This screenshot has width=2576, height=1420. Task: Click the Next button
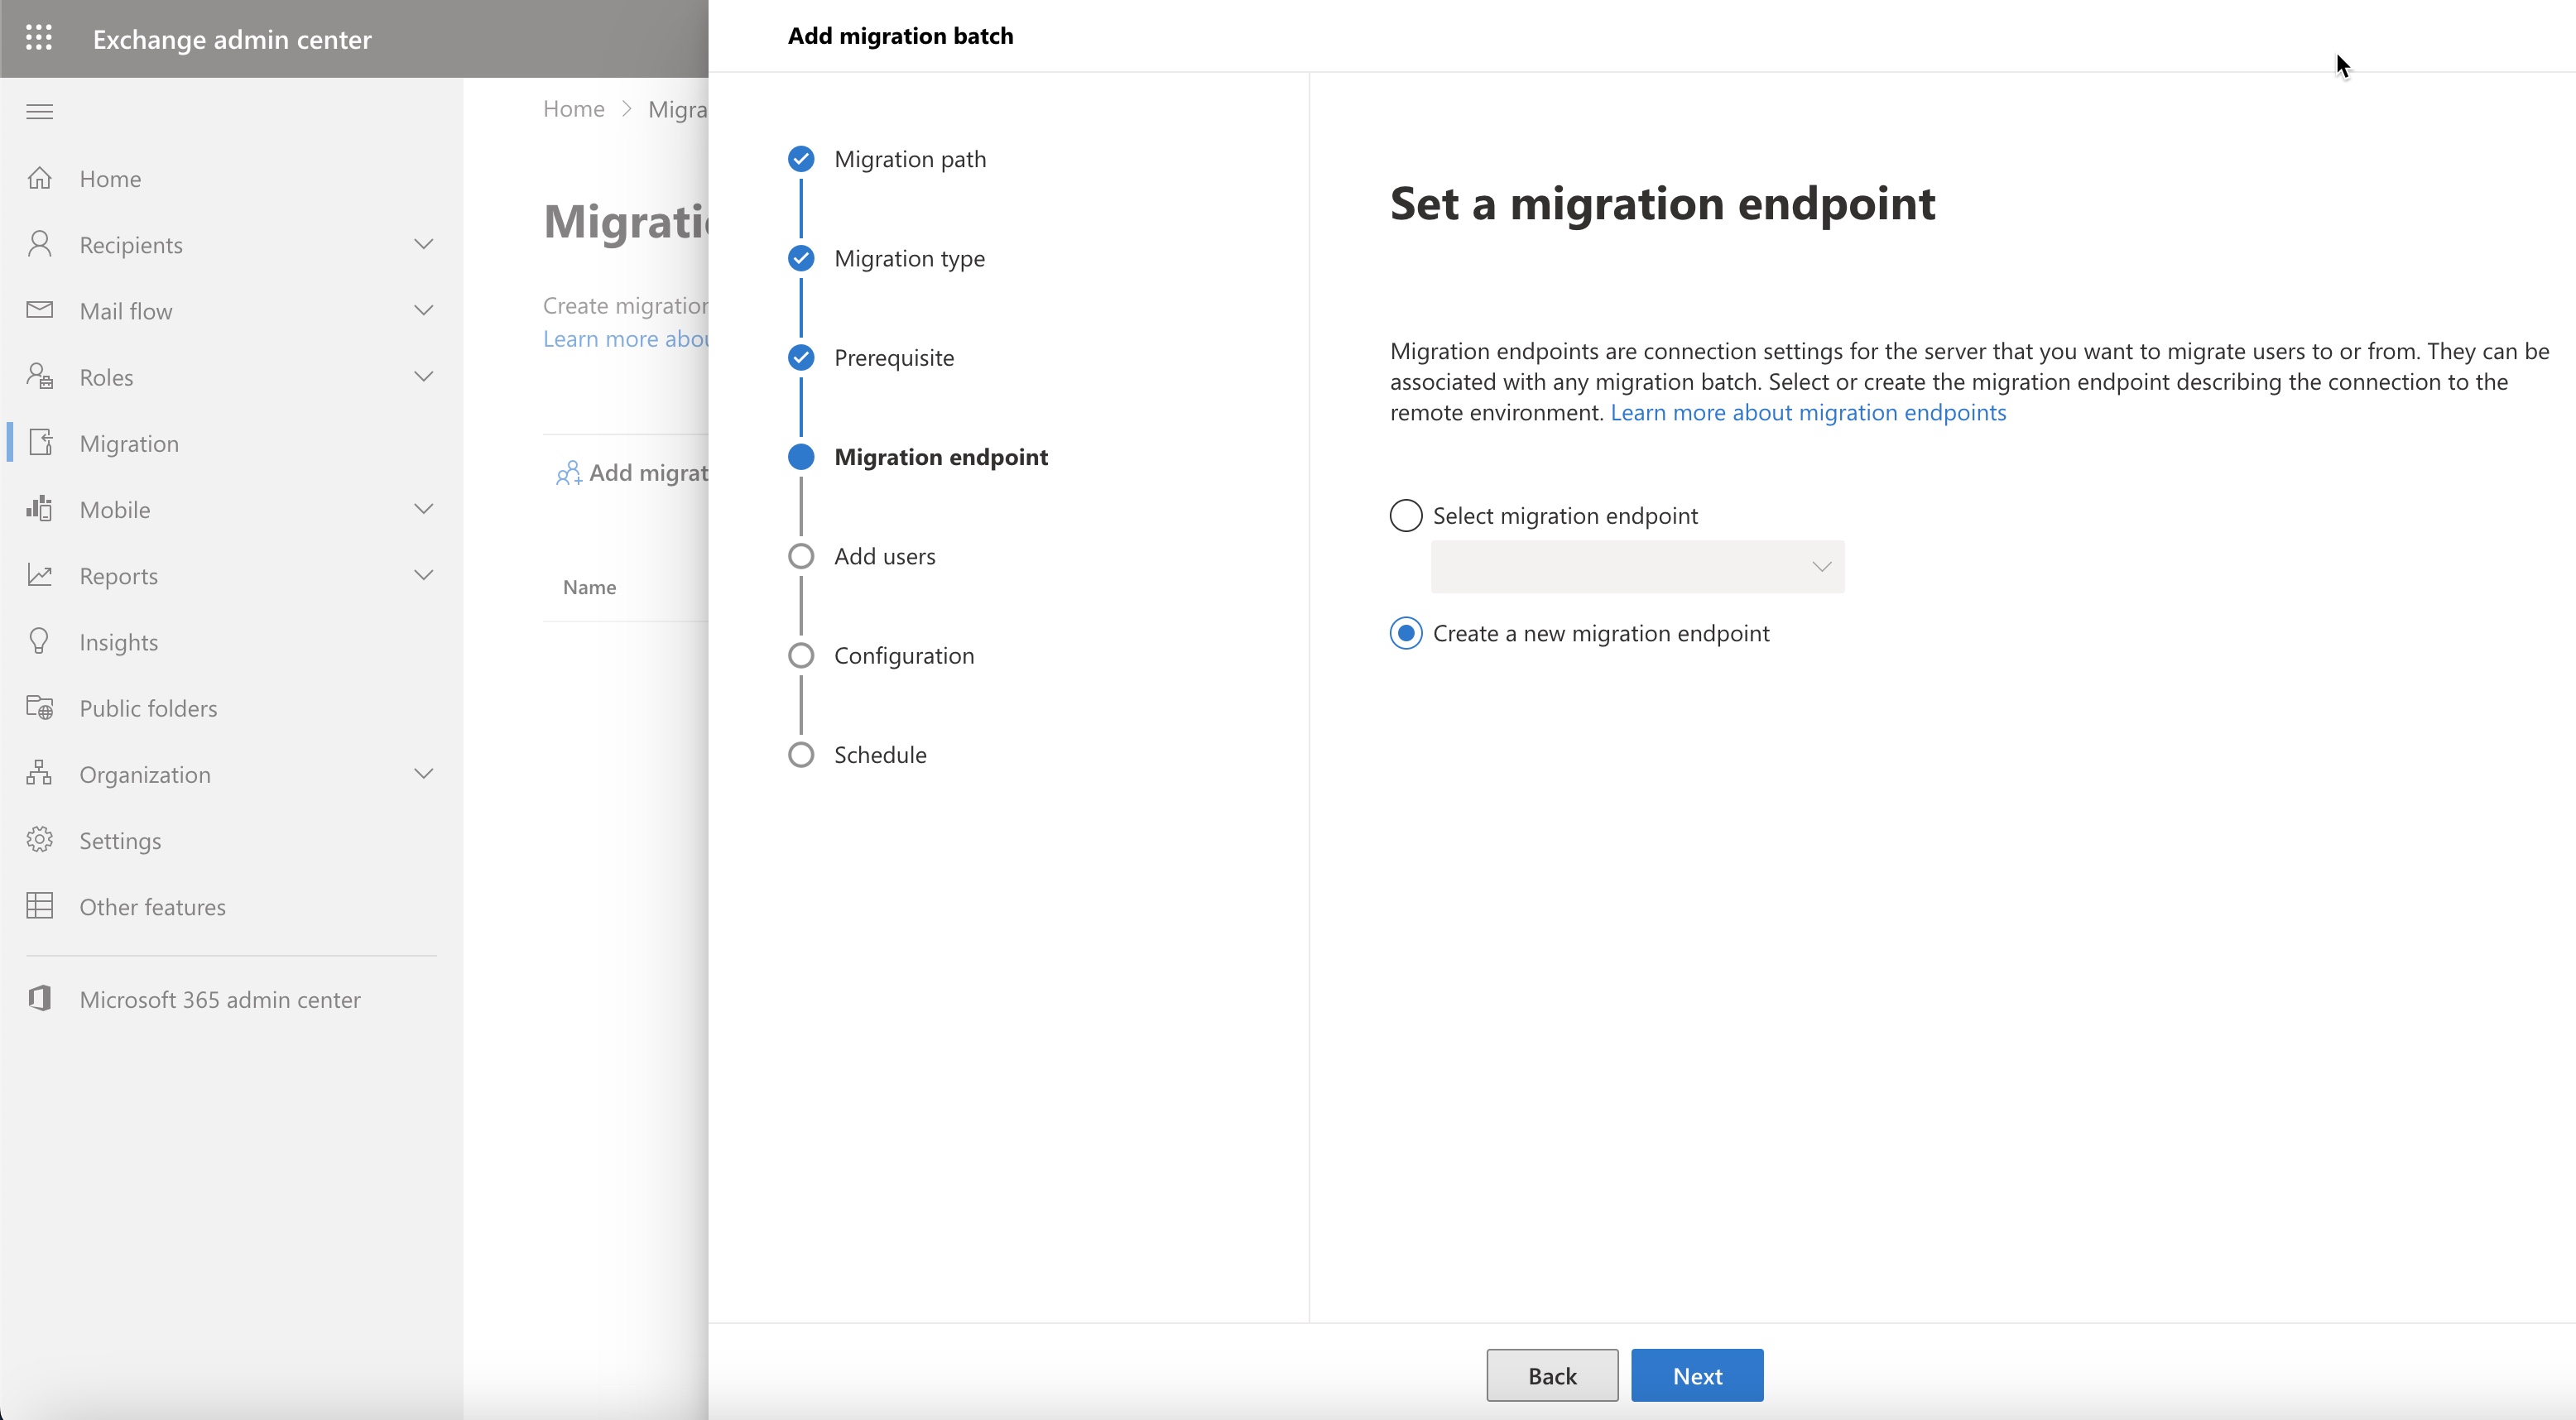1697,1375
